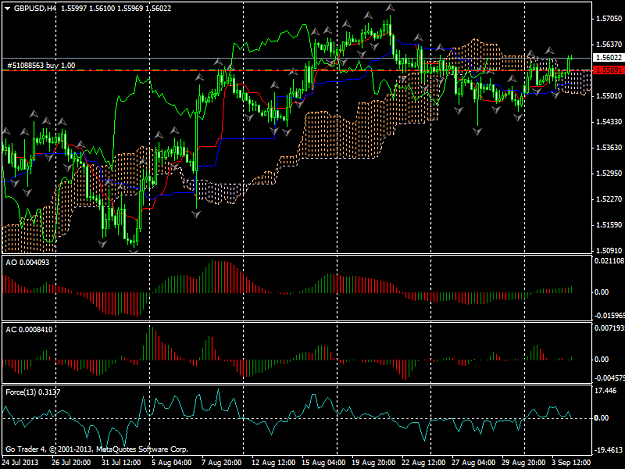Screen dimensions: 625x469
Task: Click the AO scale value 0.021108
Action: 609,261
